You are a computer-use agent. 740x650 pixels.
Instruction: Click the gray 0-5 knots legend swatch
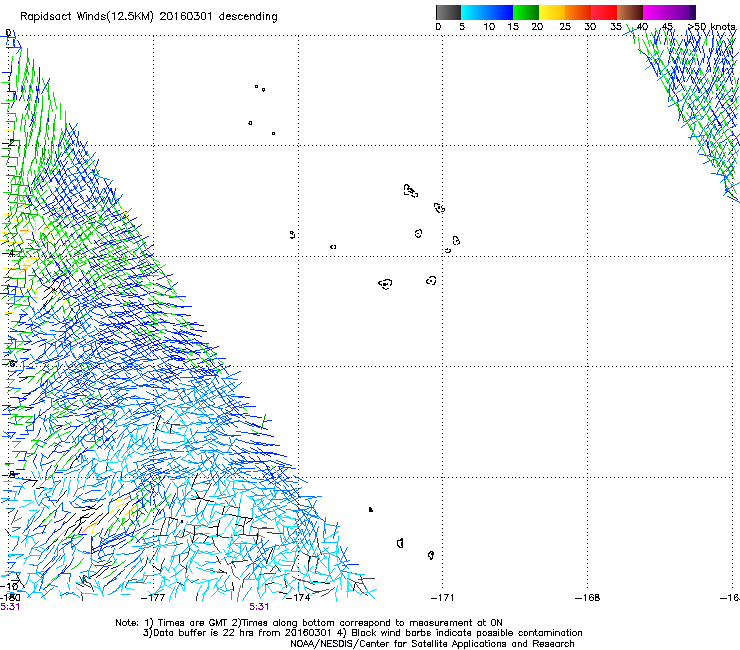pyautogui.click(x=448, y=12)
